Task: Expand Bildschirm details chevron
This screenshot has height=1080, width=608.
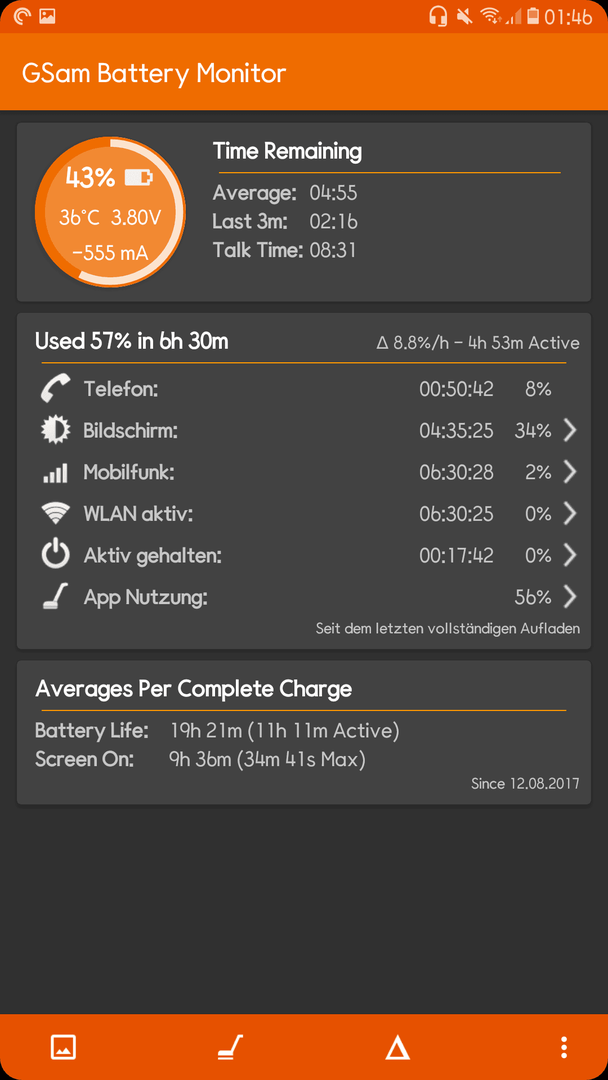Action: (x=569, y=431)
